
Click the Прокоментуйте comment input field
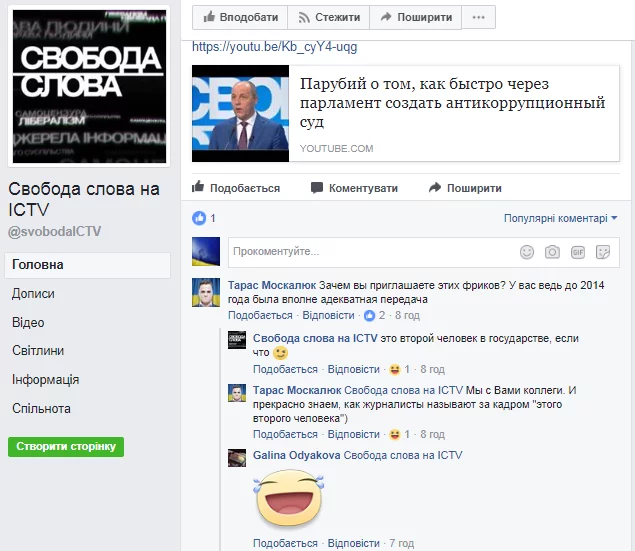424,252
